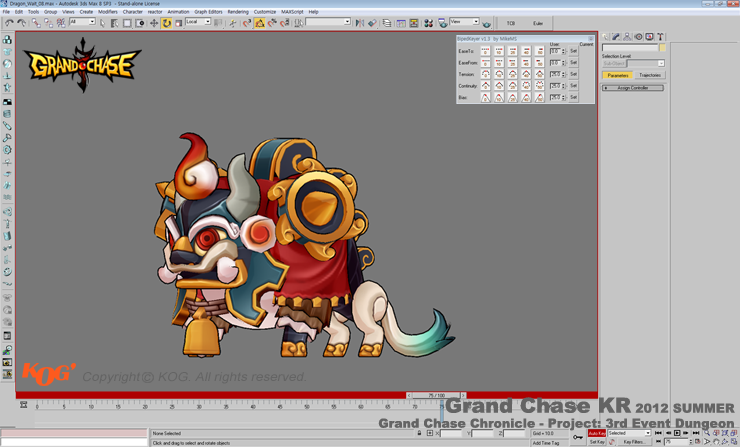The image size is (740, 447).
Task: Open the Display panel tab icon
Action: point(650,37)
